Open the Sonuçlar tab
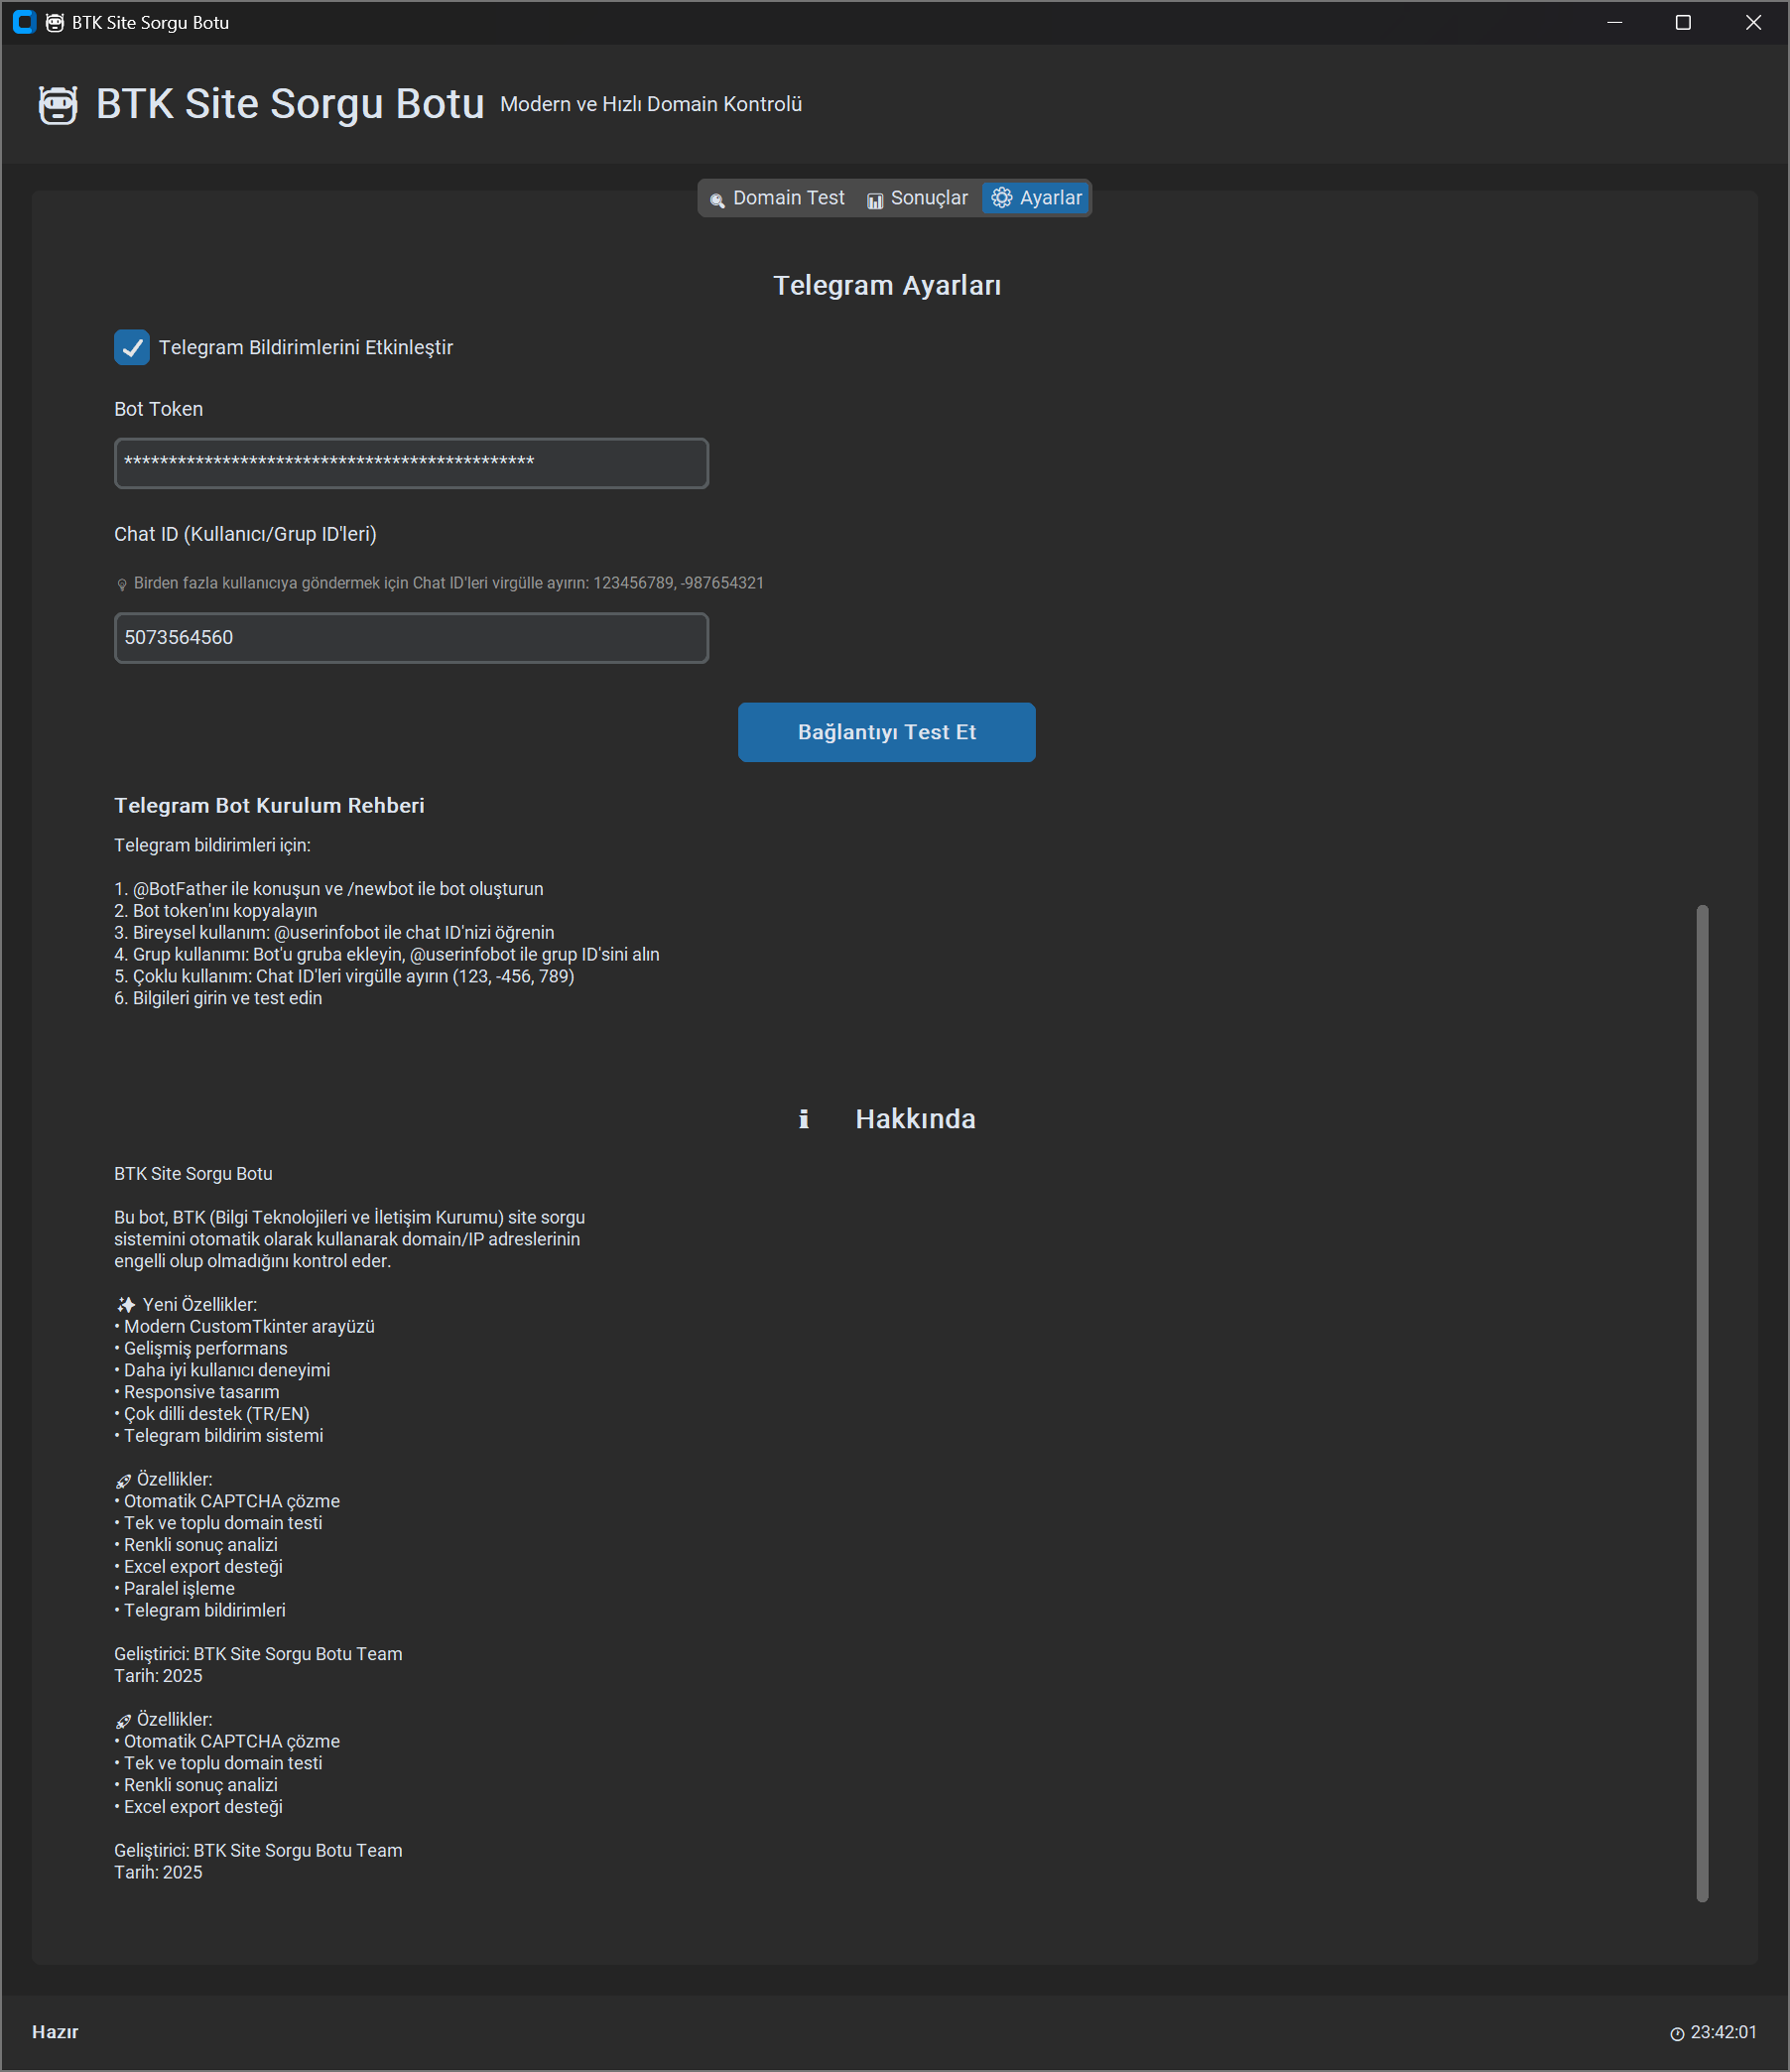The image size is (1790, 2072). (x=917, y=198)
